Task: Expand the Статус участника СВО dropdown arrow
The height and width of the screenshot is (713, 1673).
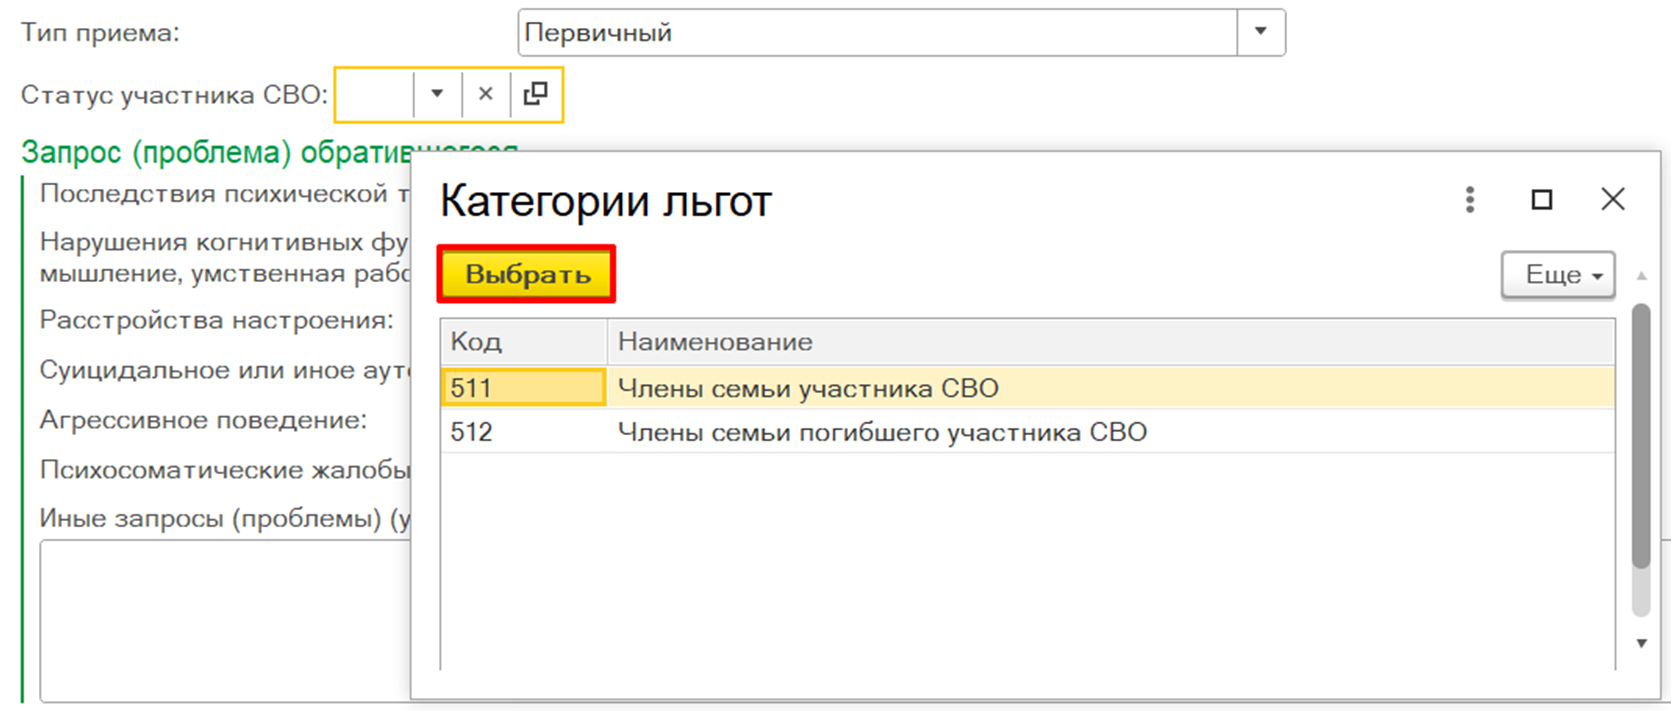Action: click(x=437, y=94)
